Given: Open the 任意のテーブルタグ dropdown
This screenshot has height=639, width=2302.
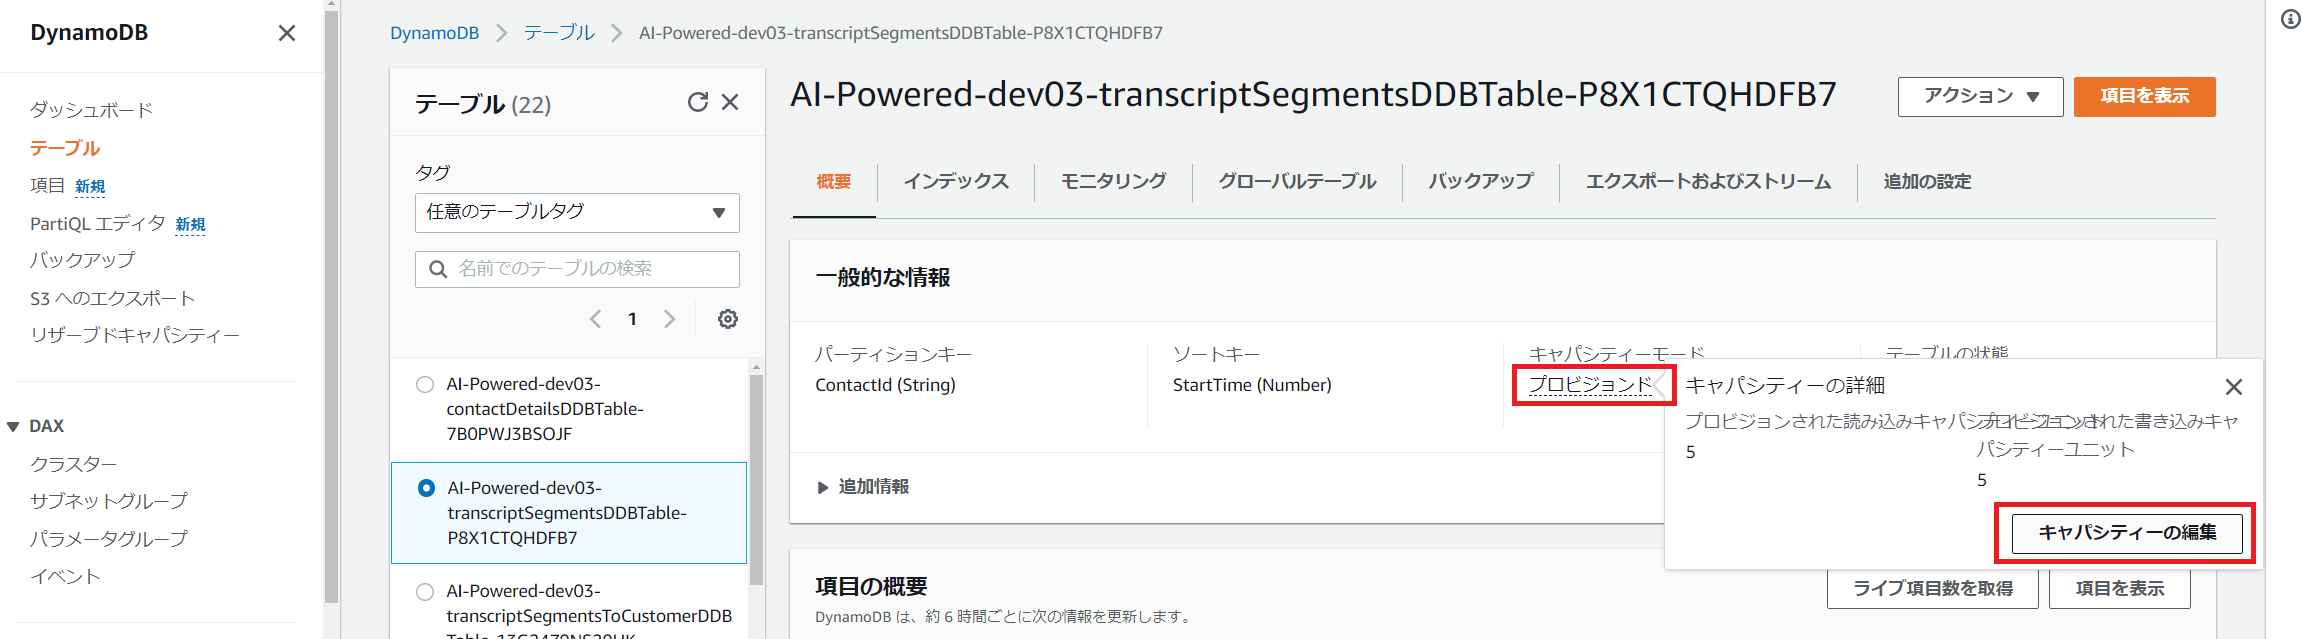Looking at the screenshot, I should pos(577,213).
